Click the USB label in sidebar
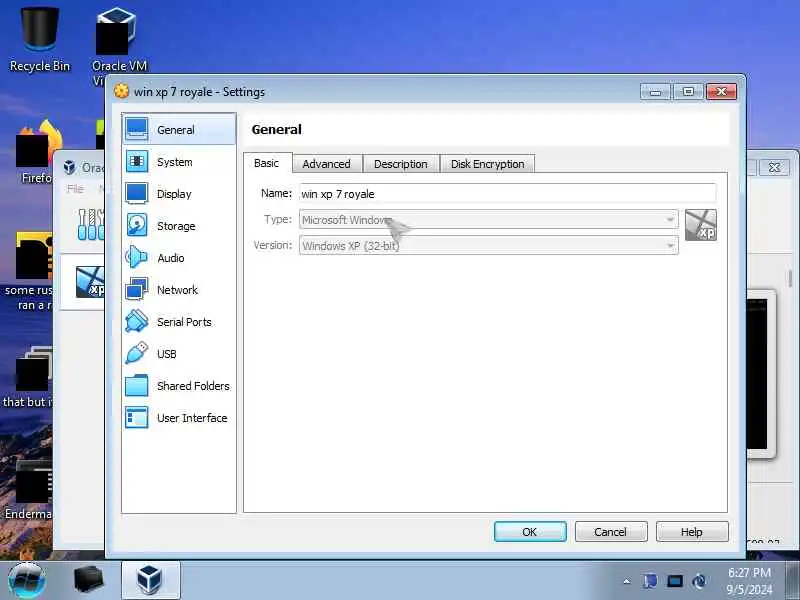This screenshot has height=600, width=800. pos(166,354)
